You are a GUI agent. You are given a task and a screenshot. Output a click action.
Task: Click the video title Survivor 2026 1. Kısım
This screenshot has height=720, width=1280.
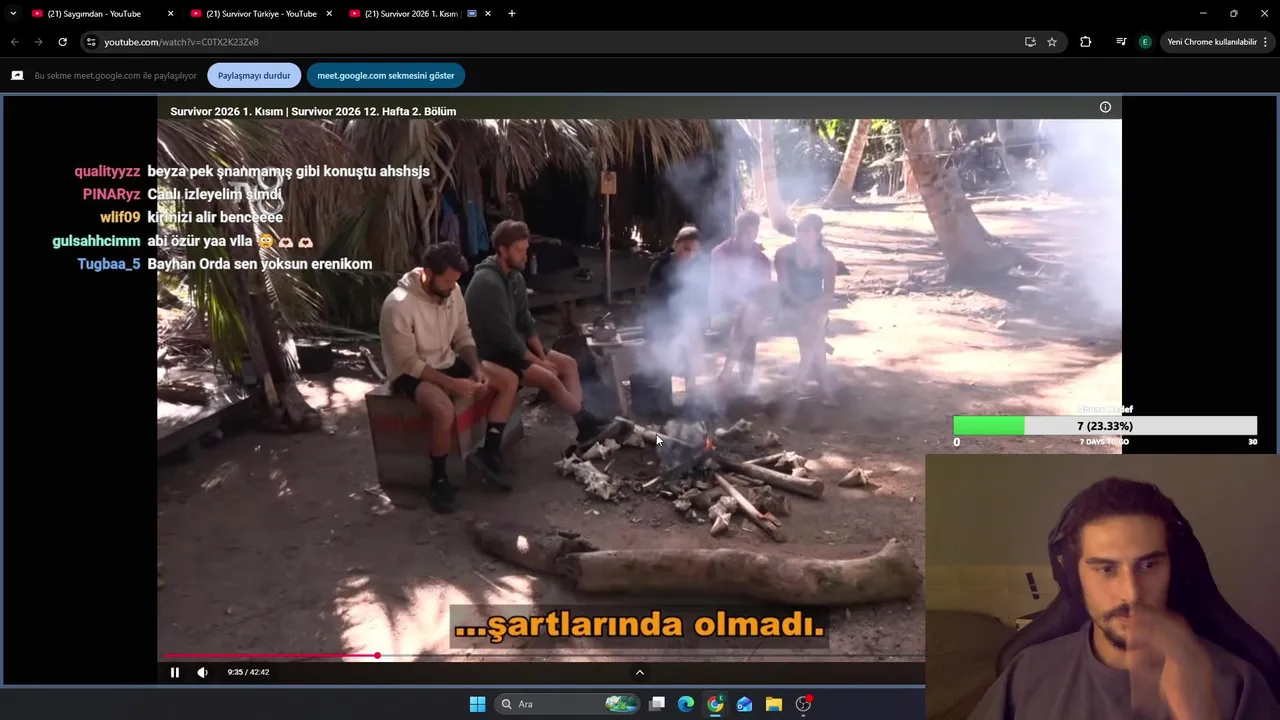313,111
